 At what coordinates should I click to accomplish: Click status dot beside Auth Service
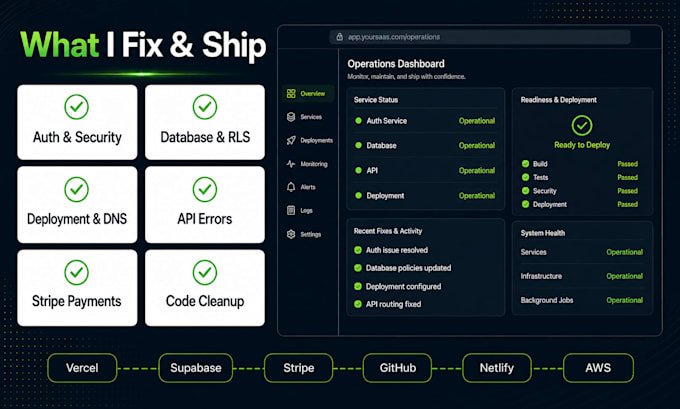[358, 121]
